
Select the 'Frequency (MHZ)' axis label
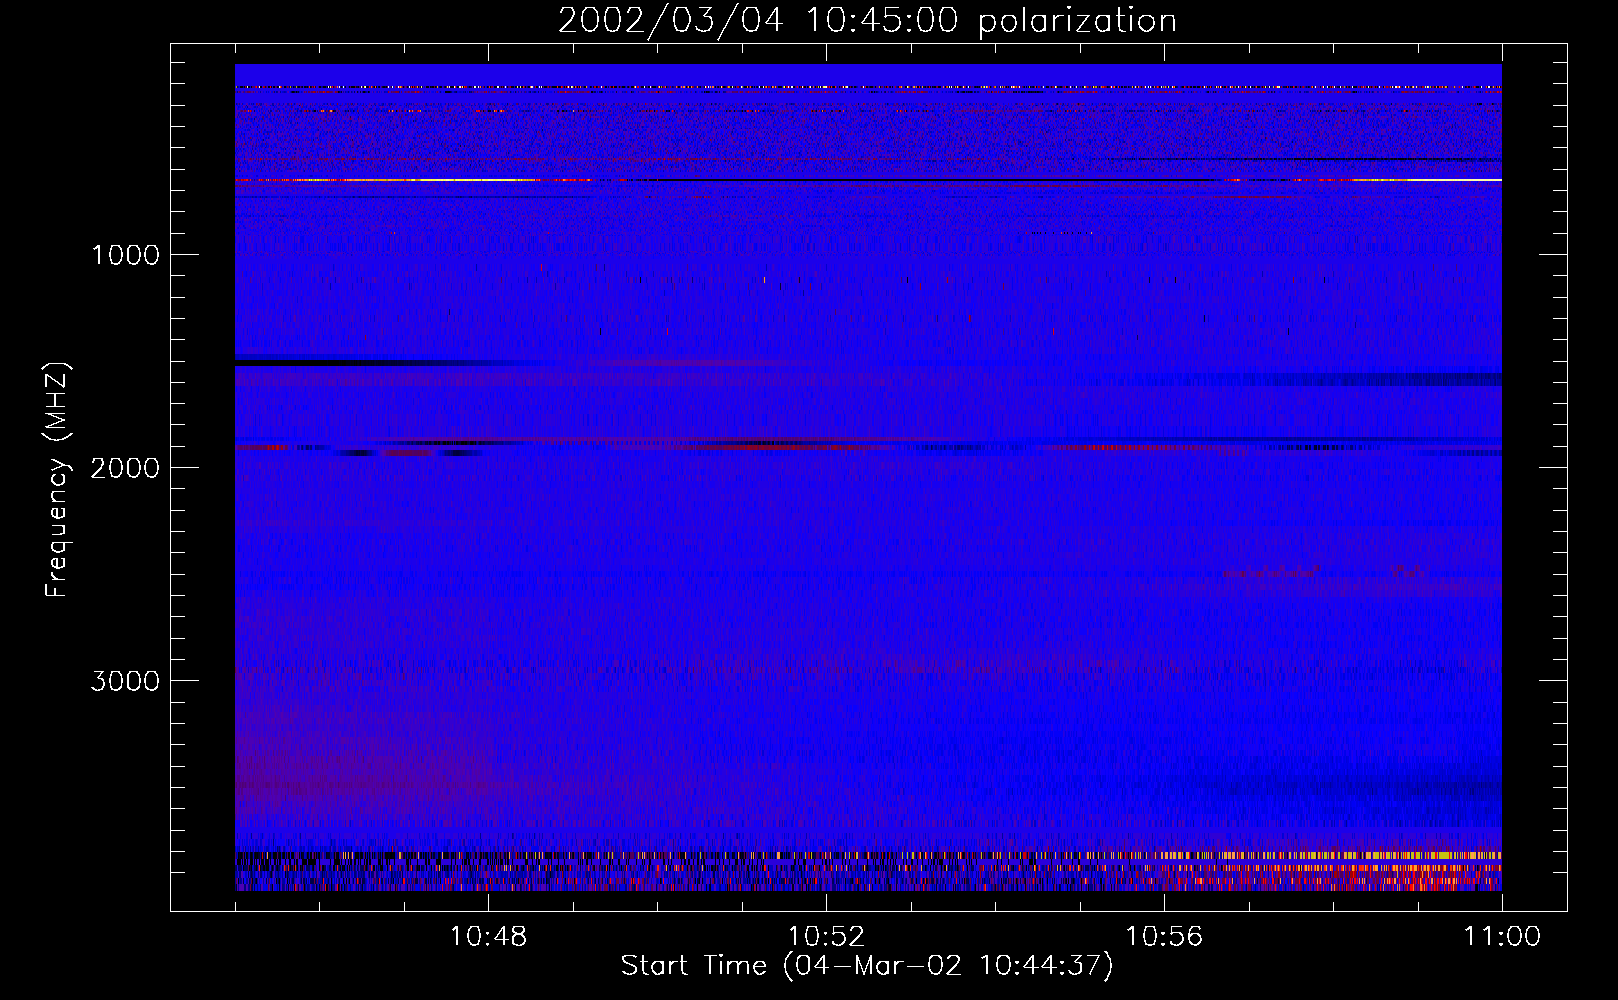tap(58, 480)
